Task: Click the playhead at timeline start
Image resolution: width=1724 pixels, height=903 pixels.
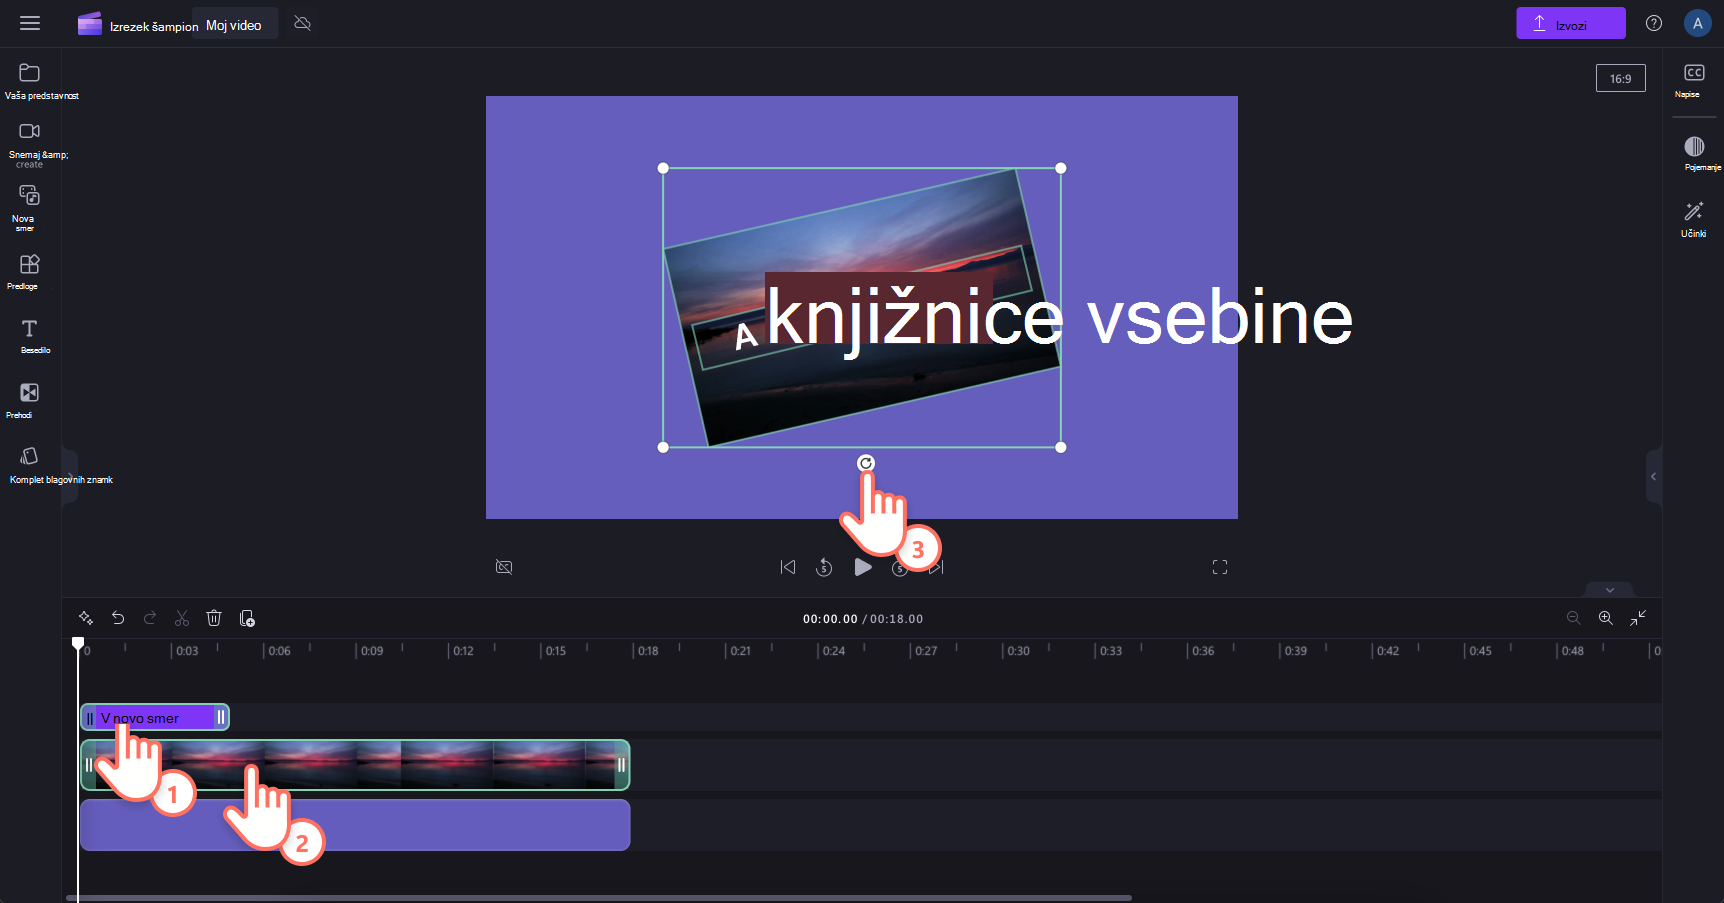Action: (x=78, y=643)
